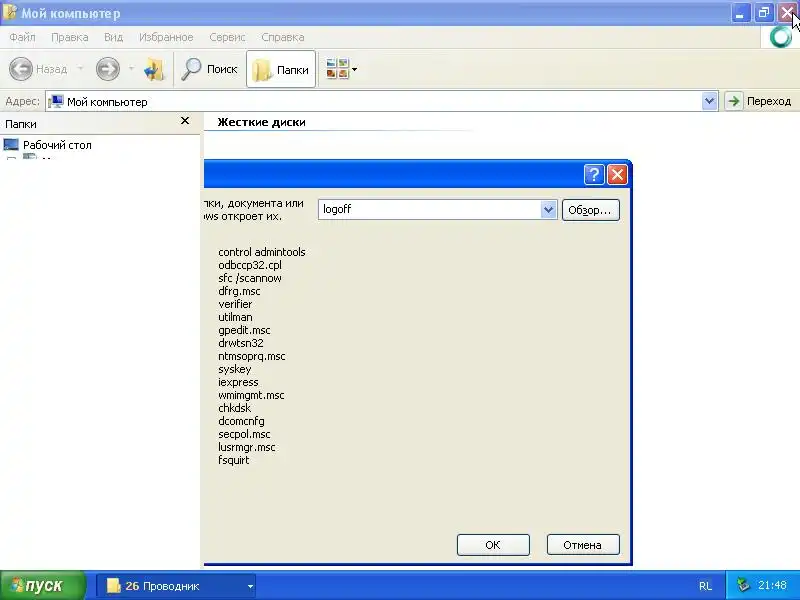Select 'chkdsk' in the list

pos(234,408)
